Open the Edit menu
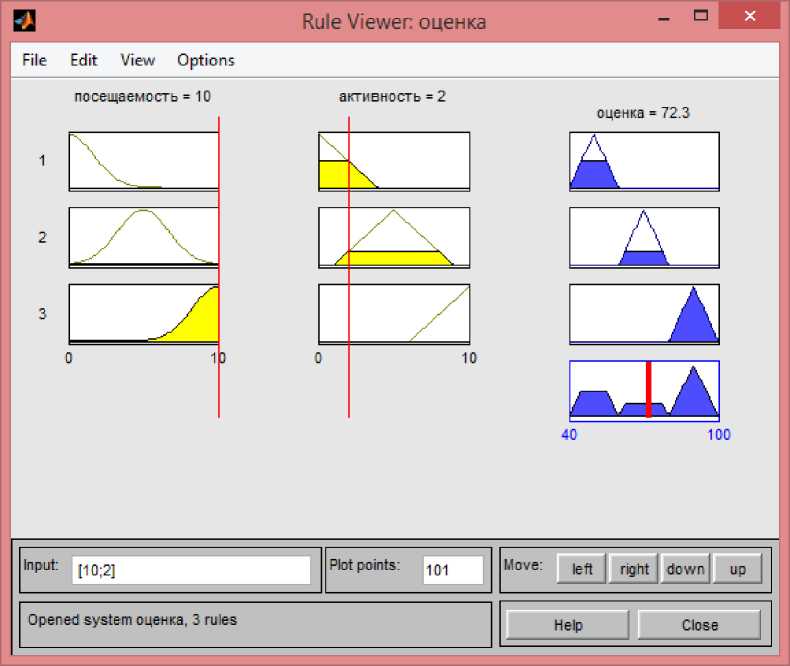The image size is (790, 666). pos(83,60)
